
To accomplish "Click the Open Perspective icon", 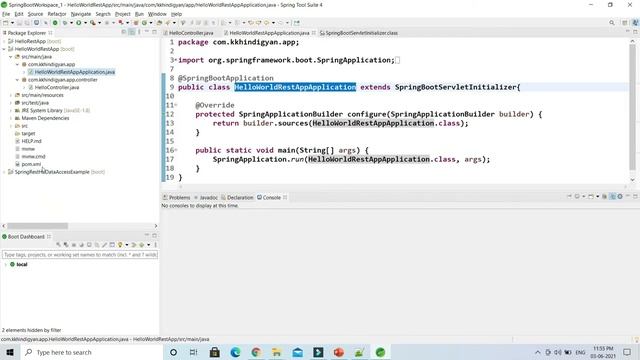I will [624, 23].
